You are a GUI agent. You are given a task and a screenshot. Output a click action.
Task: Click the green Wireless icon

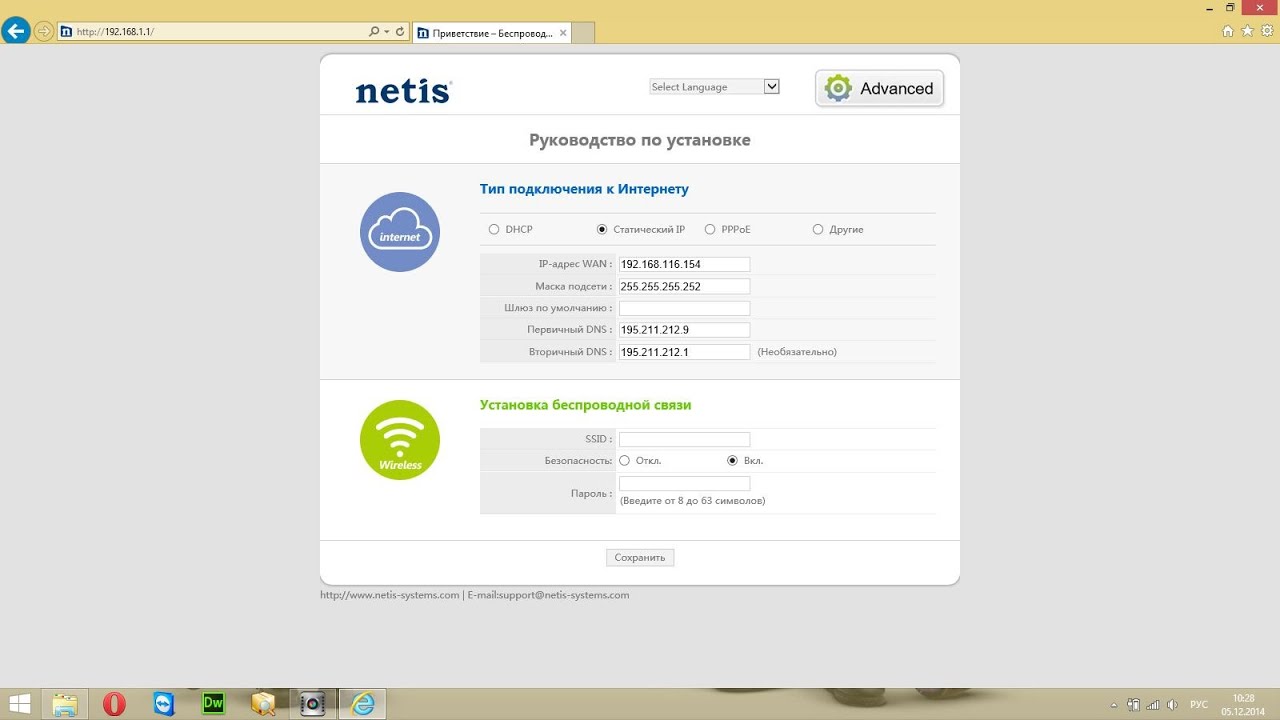click(x=400, y=440)
